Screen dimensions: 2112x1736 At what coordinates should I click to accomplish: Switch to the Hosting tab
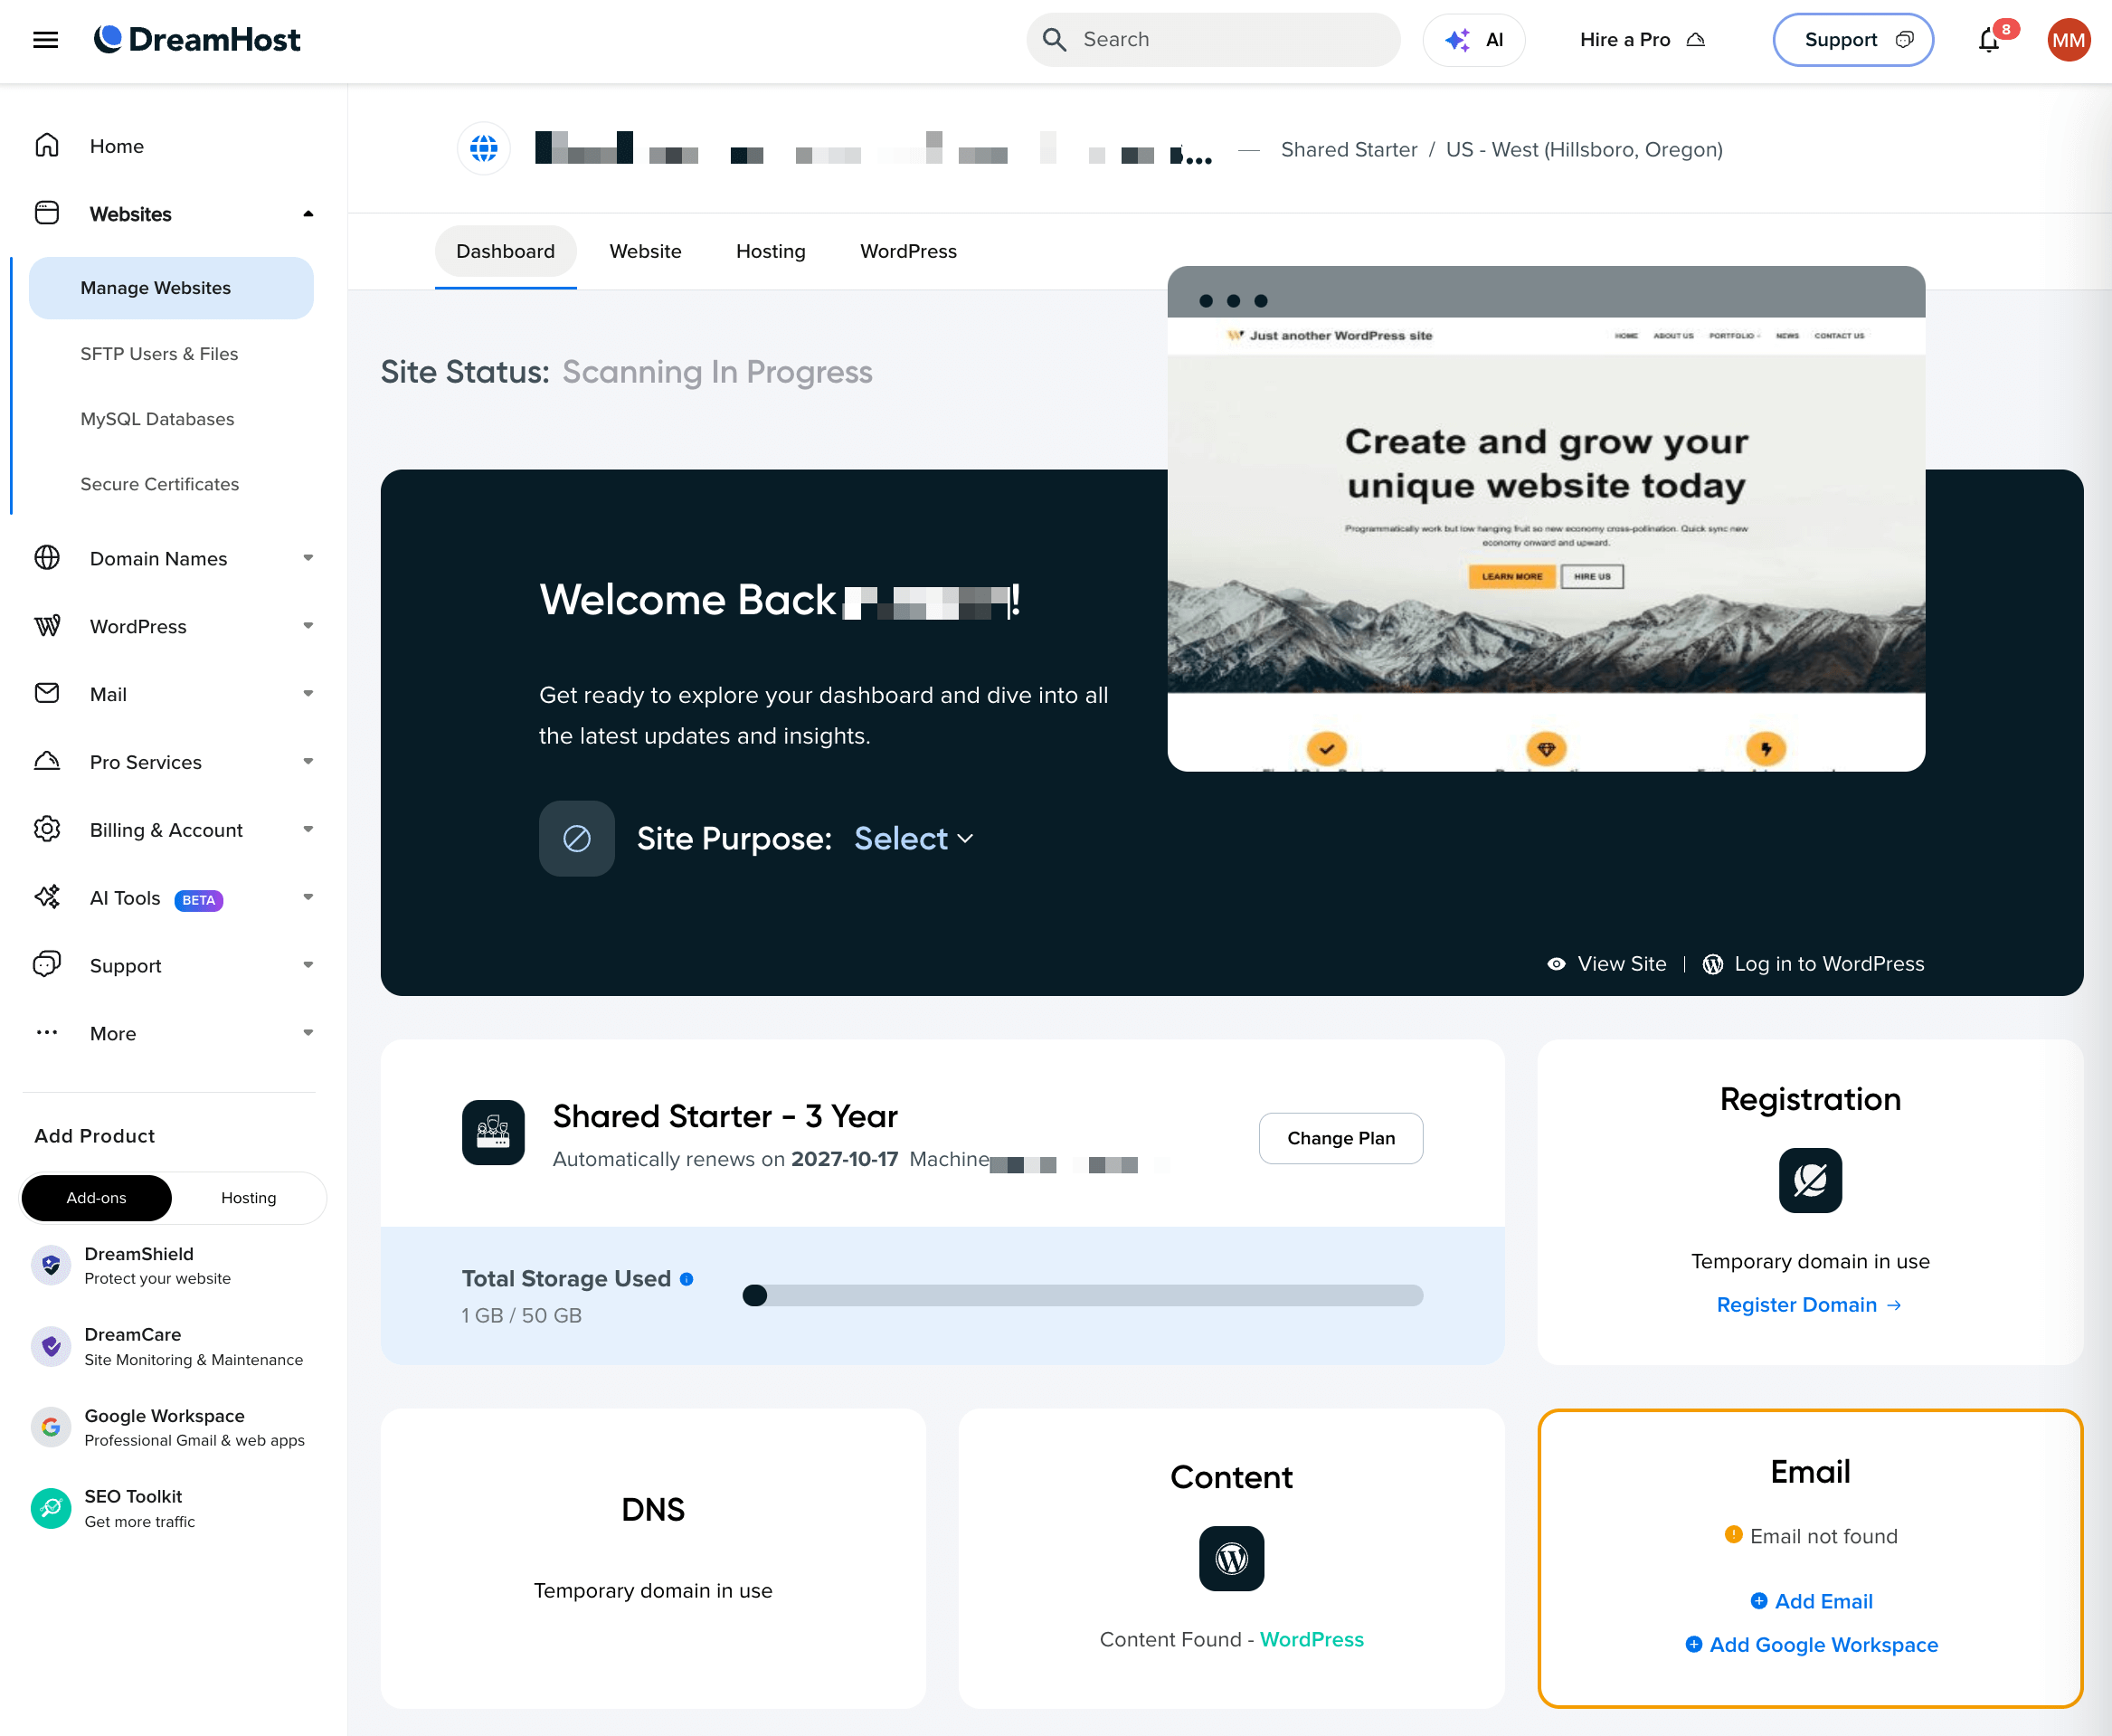tap(770, 251)
